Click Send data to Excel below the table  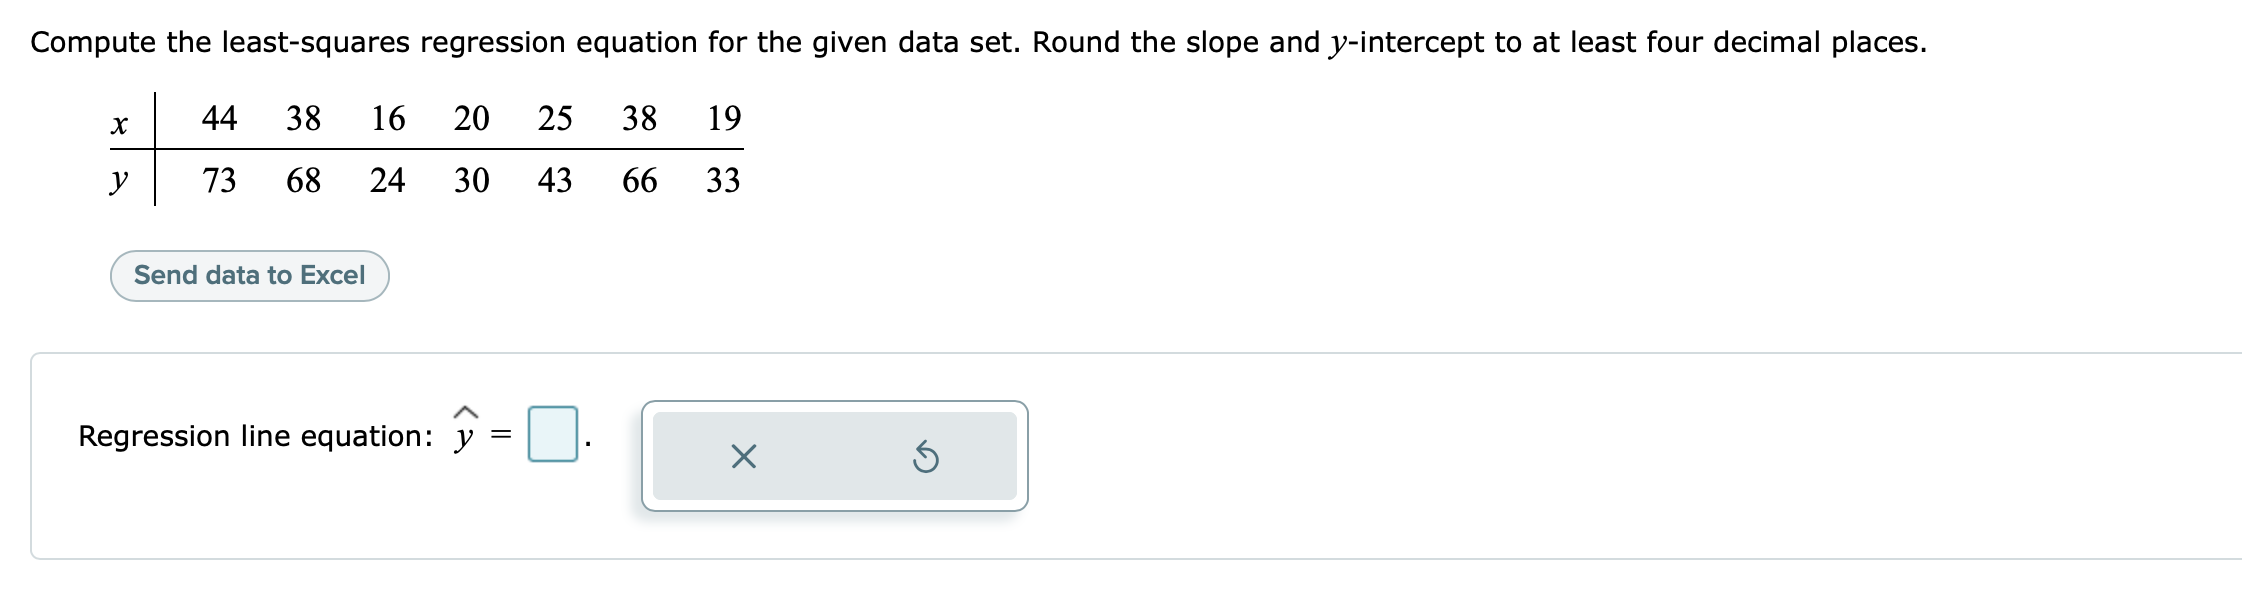click(250, 274)
